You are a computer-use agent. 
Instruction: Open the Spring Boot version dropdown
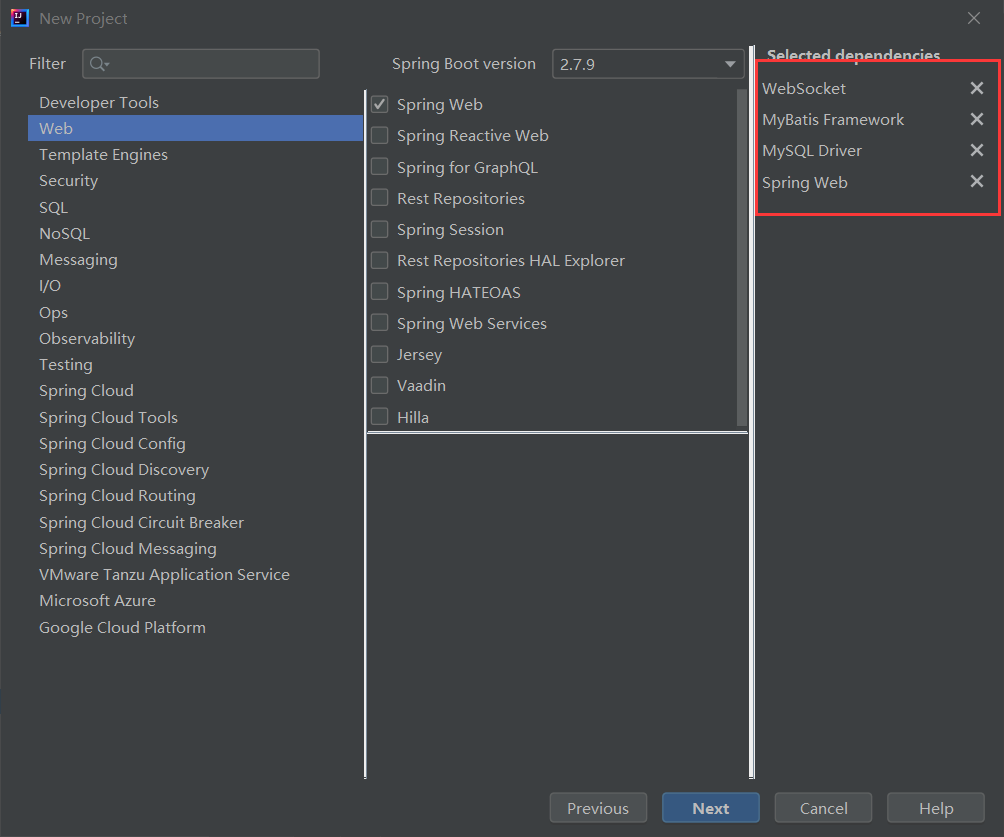[647, 64]
